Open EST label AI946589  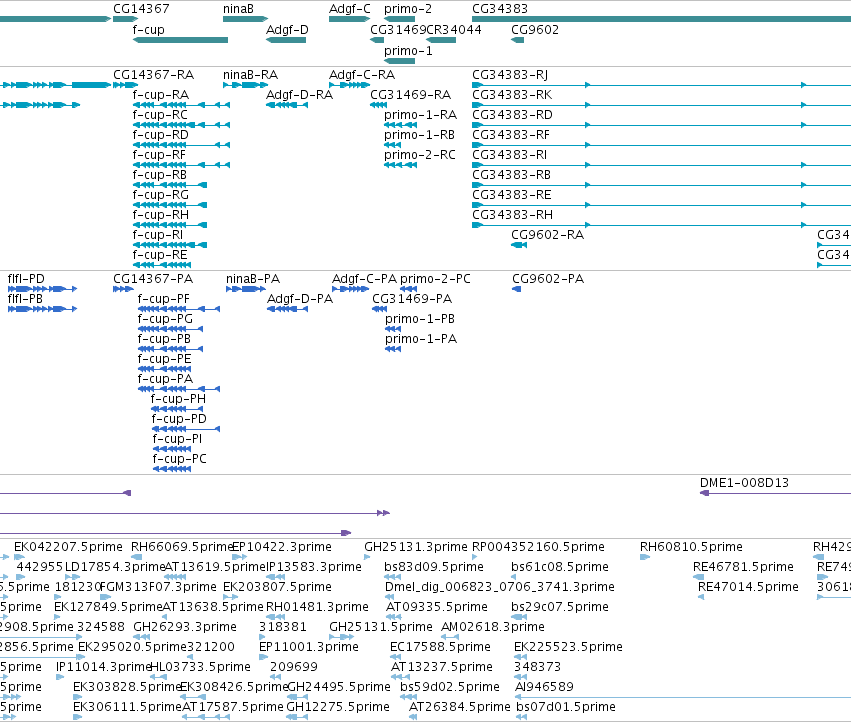pos(544,687)
